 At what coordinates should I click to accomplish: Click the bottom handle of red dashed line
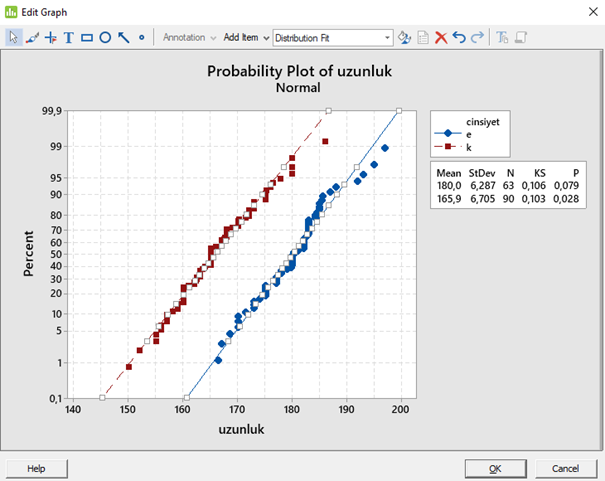click(x=102, y=398)
